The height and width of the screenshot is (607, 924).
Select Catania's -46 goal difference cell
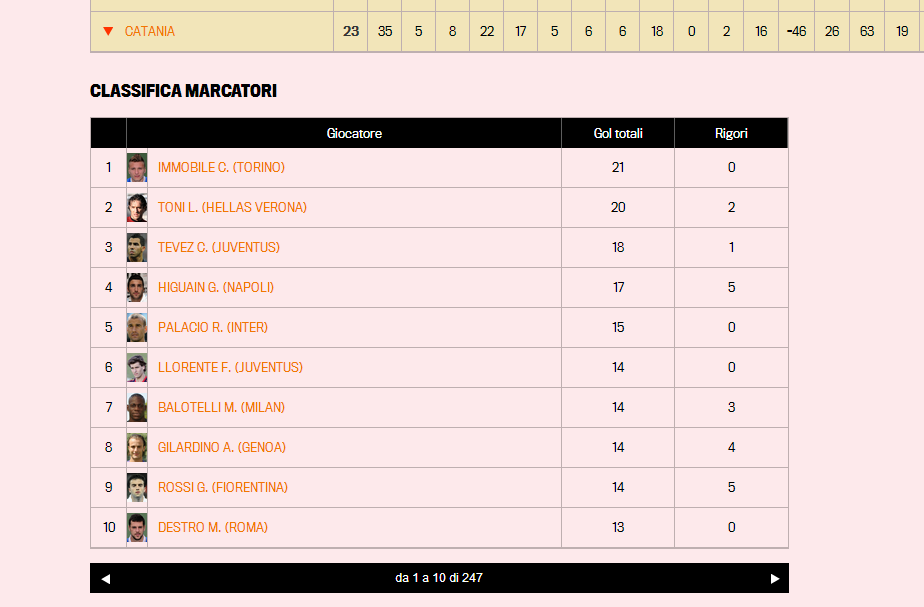click(x=796, y=31)
